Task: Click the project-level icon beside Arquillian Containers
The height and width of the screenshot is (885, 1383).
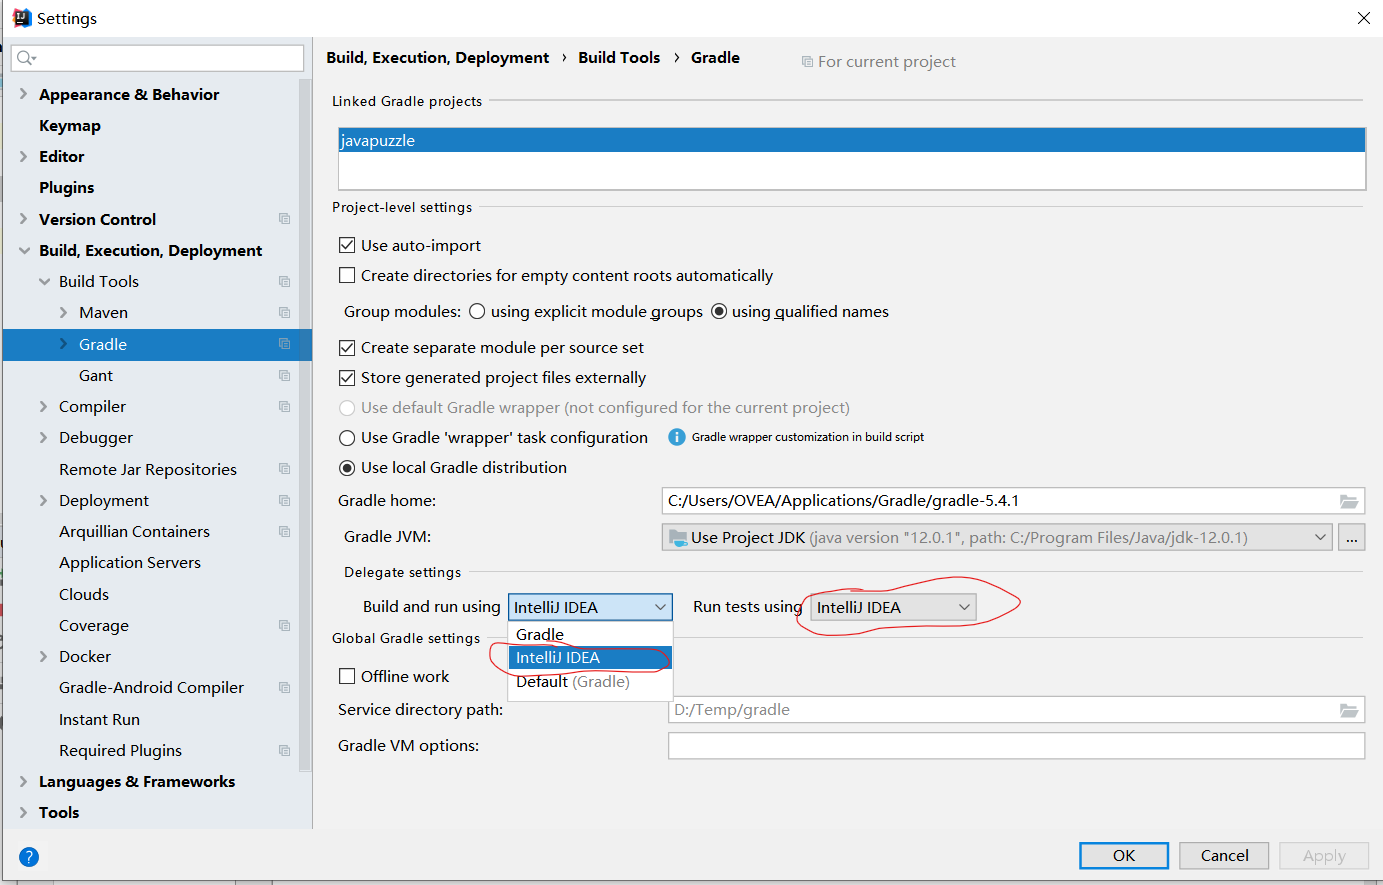Action: 285,531
